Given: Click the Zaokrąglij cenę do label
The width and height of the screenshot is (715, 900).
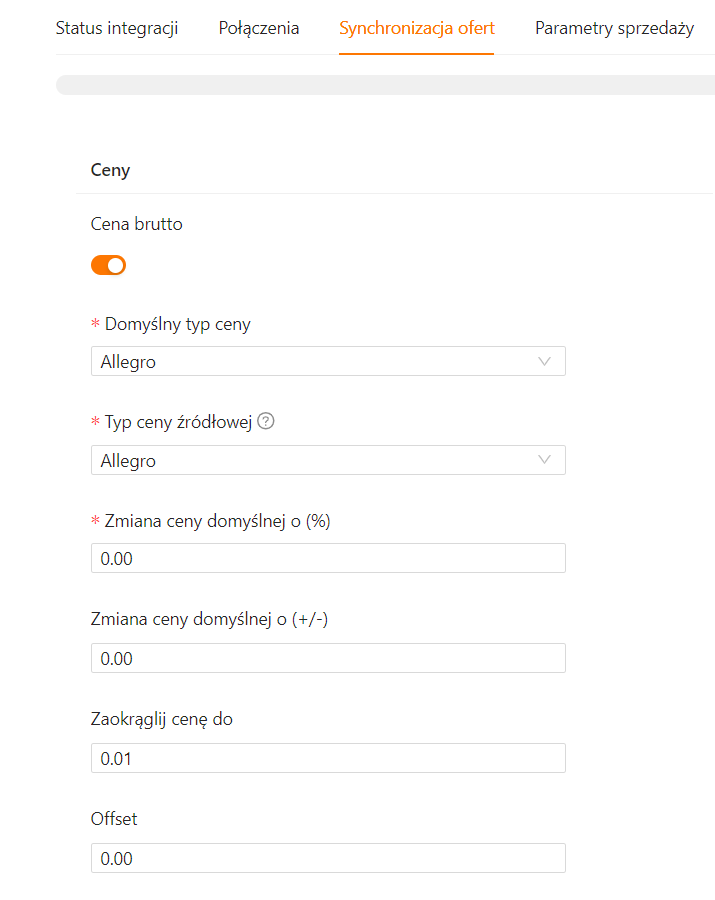Looking at the screenshot, I should pyautogui.click(x=161, y=719).
